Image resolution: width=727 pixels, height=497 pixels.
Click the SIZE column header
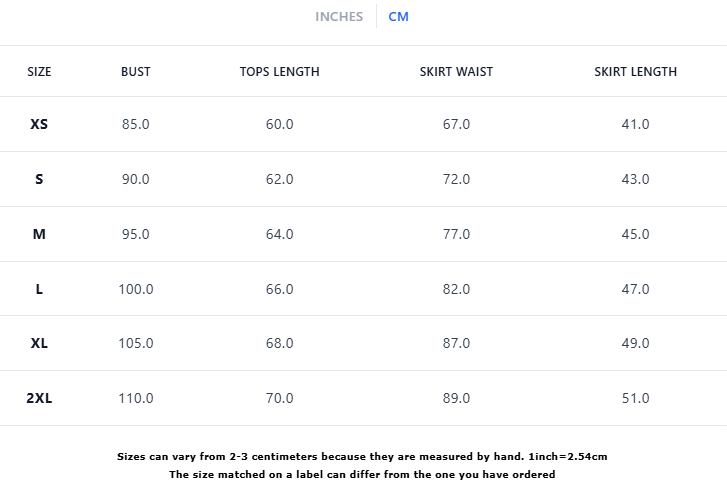39,72
